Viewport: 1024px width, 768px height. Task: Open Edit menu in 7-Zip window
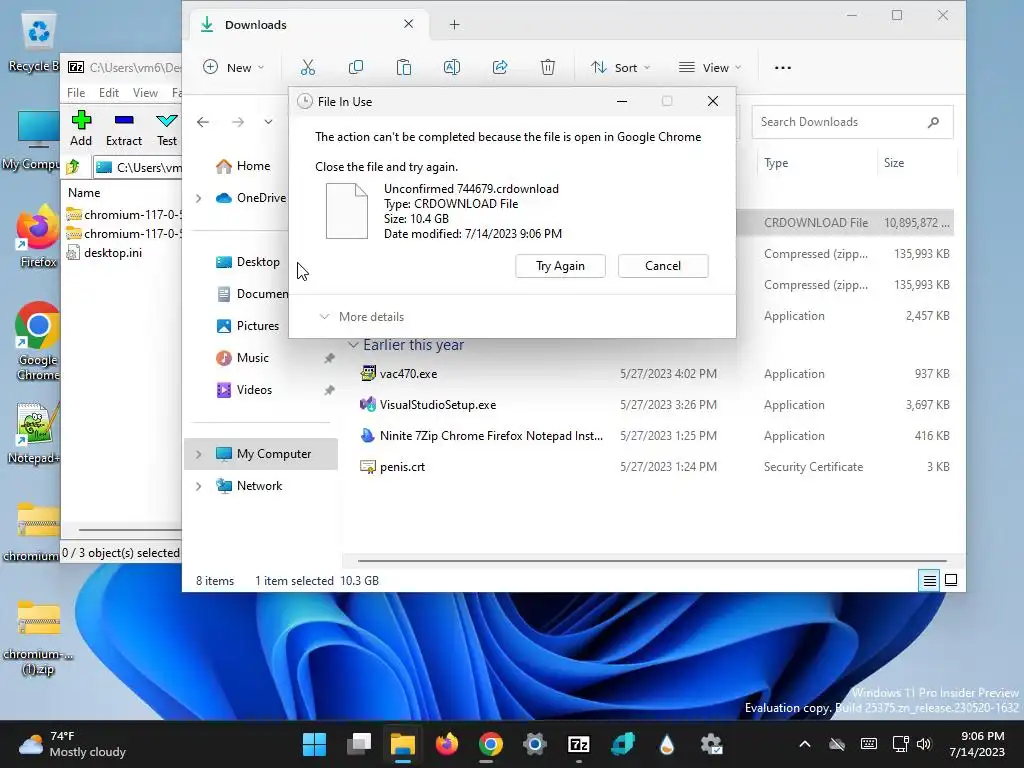pos(108,93)
